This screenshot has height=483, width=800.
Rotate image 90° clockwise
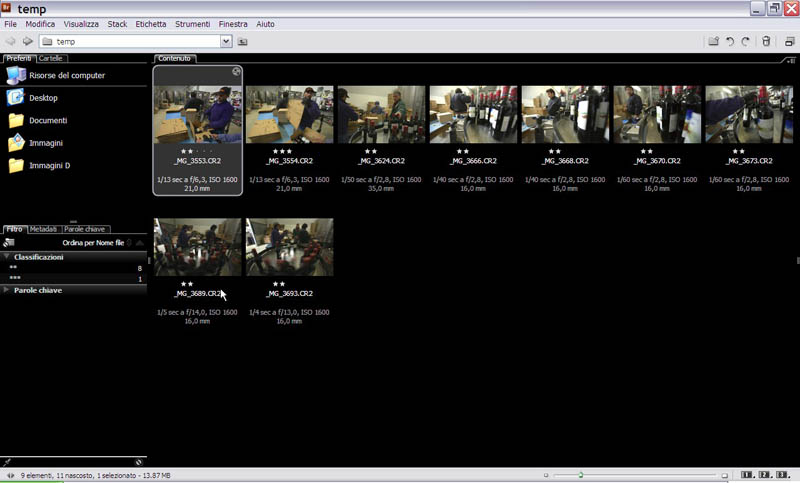coord(745,41)
